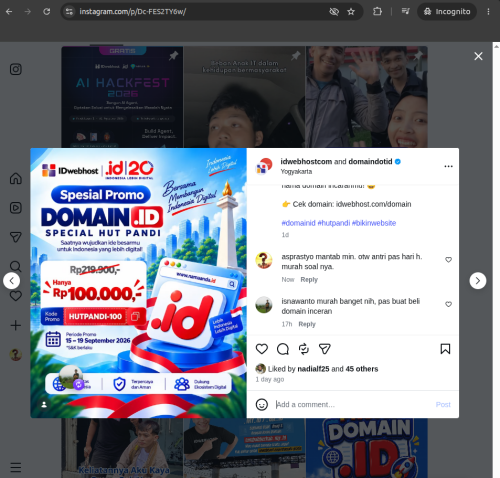Click the Yogyakarta location link
The height and width of the screenshot is (478, 500).
pos(296,172)
